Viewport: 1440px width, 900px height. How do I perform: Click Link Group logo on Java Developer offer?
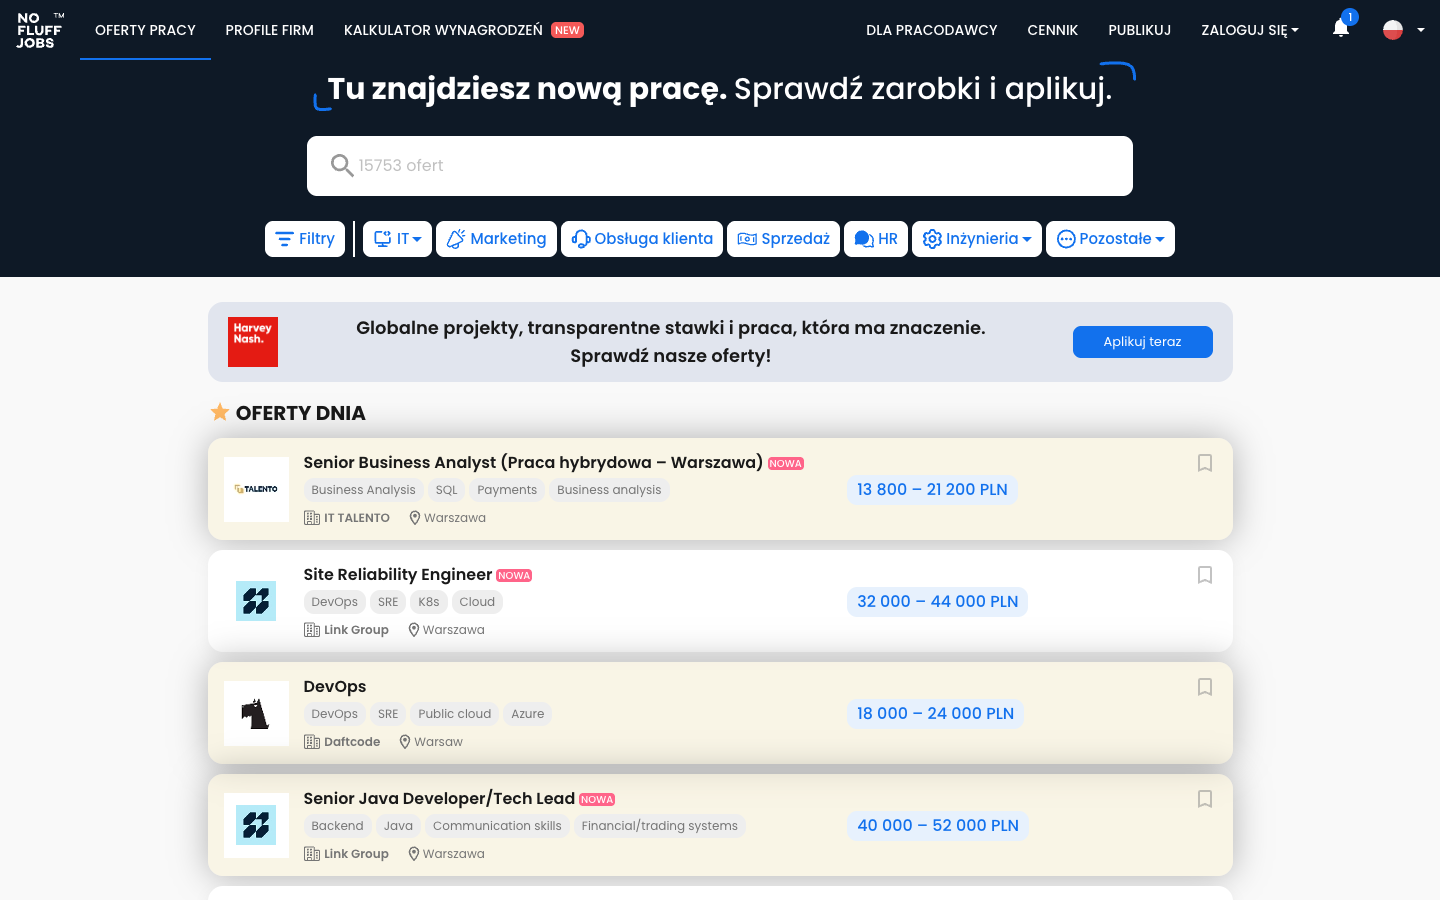pyautogui.click(x=256, y=825)
